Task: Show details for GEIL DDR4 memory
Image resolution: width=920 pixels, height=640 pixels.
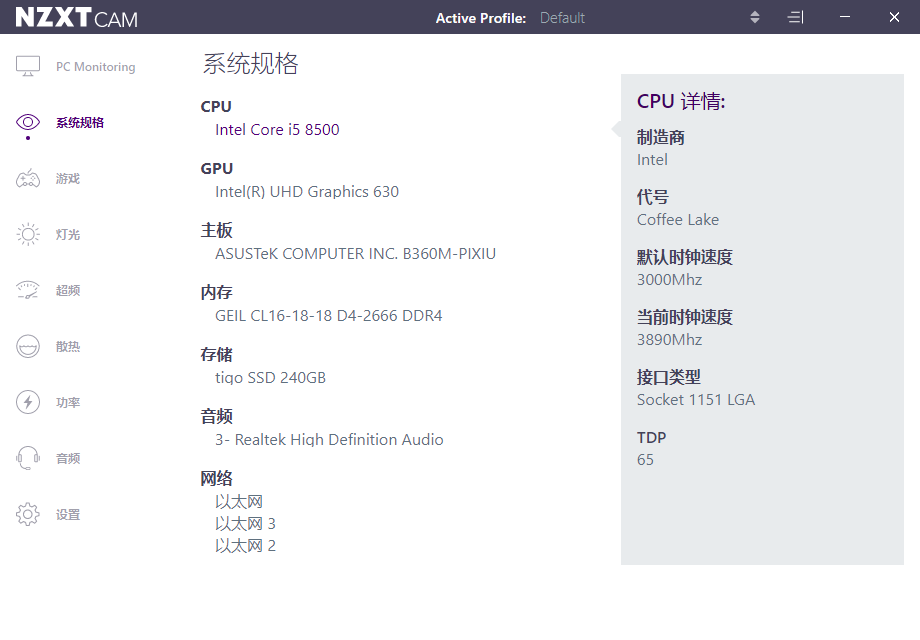Action: click(x=328, y=316)
